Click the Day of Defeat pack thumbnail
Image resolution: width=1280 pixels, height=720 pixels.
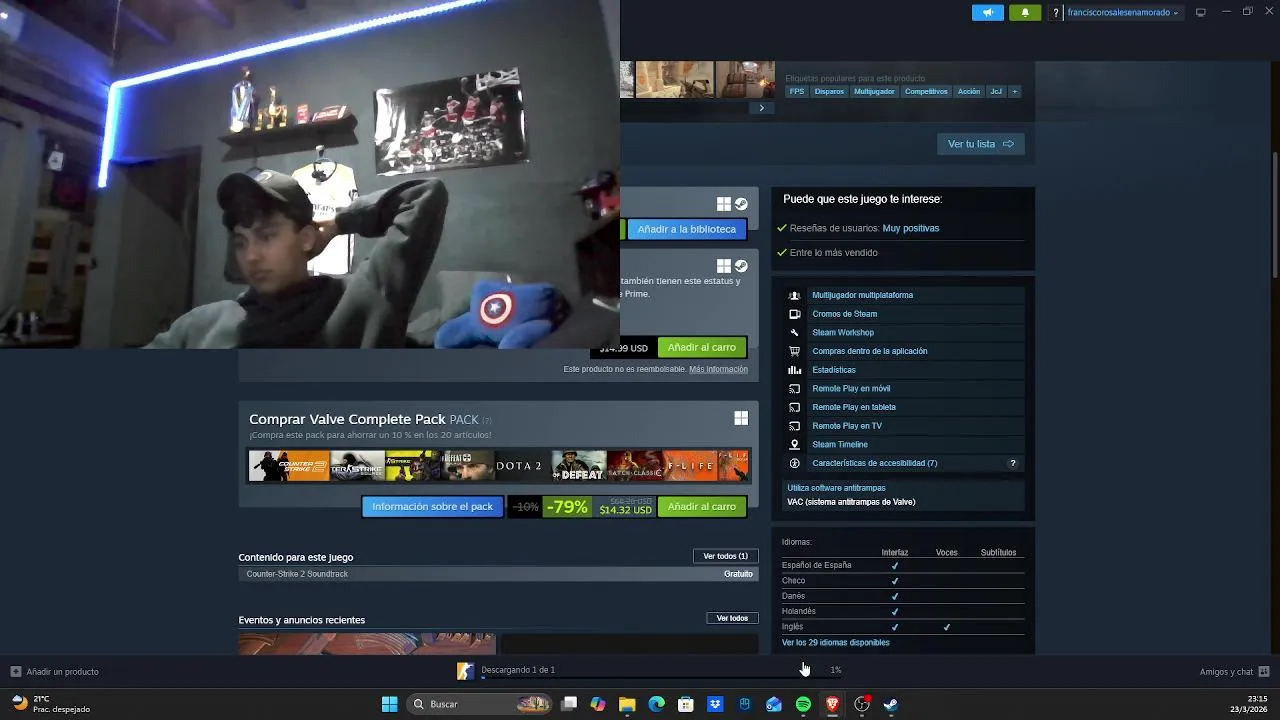[x=579, y=466]
